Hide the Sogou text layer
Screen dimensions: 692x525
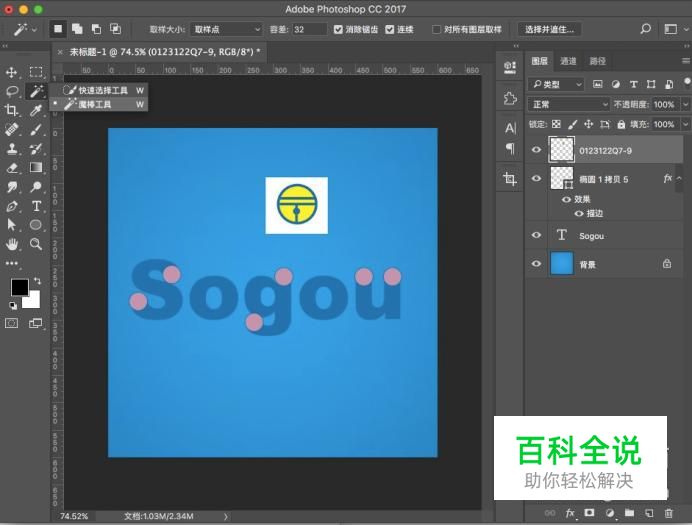coord(536,235)
